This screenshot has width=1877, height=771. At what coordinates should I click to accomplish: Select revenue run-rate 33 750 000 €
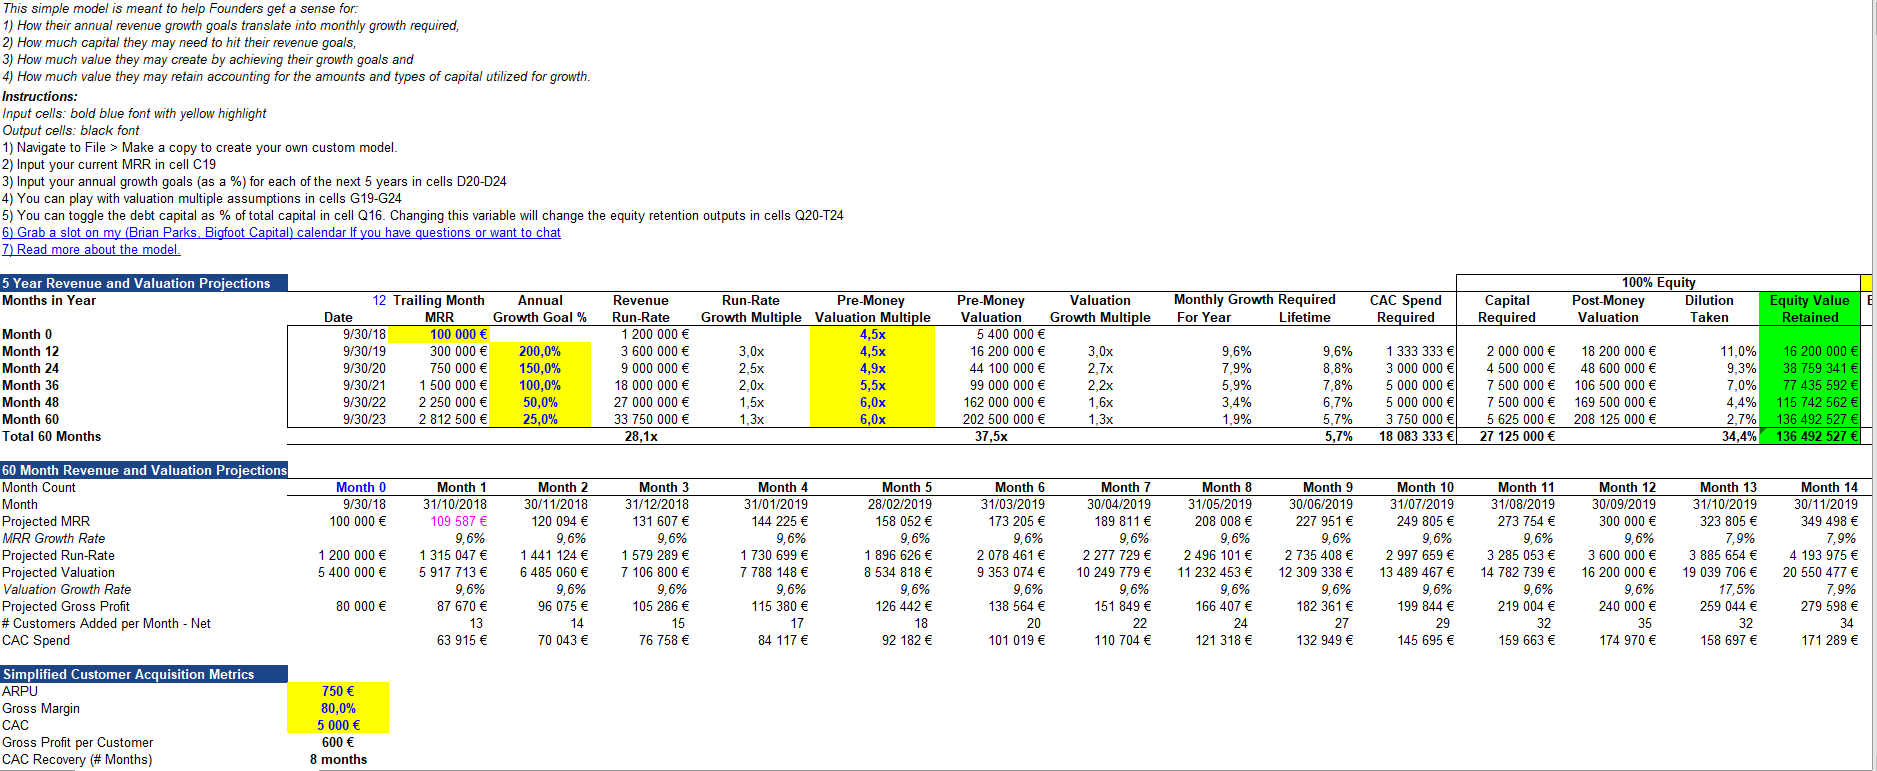pos(651,419)
